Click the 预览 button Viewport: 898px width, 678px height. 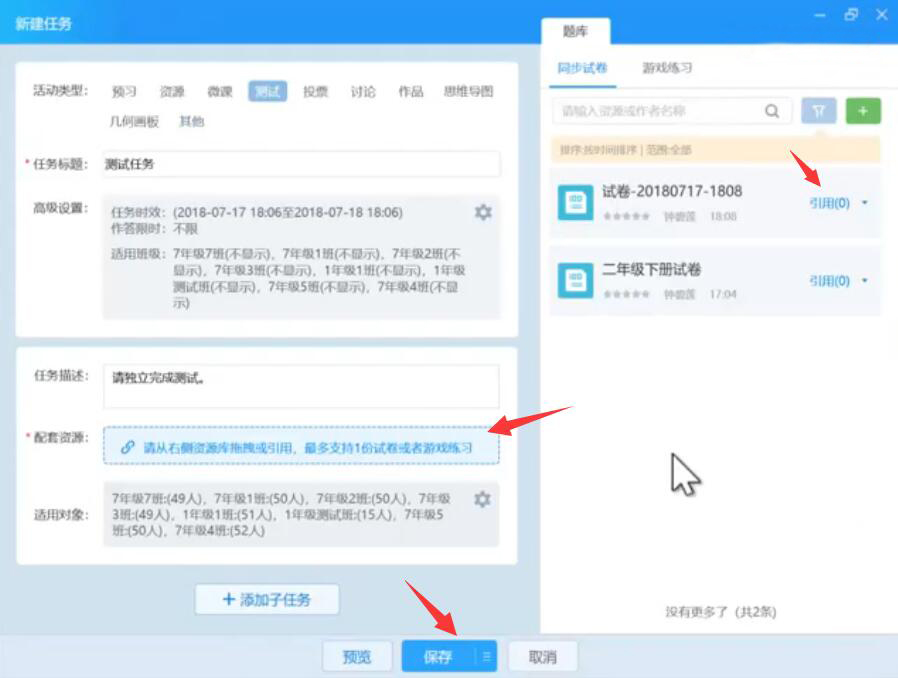click(x=357, y=656)
